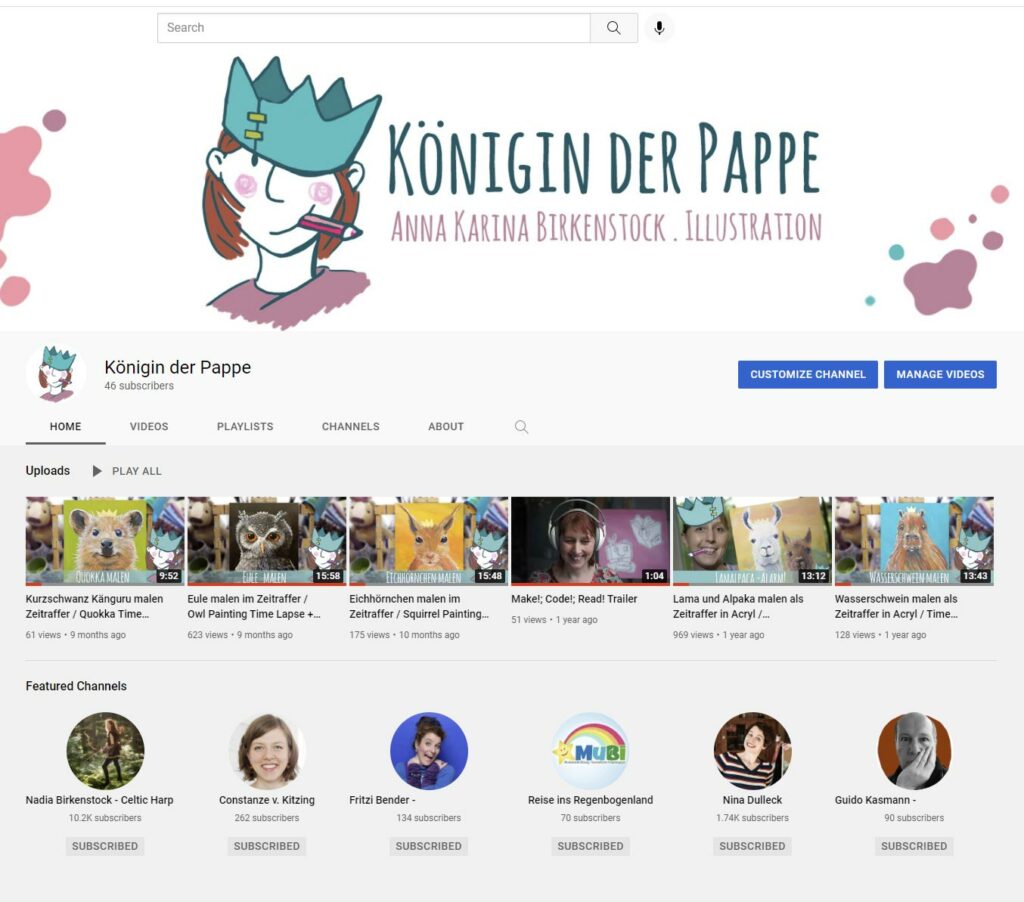Play the Make!; Code!; Read! Trailer thumbnail
1024x902 pixels.
point(590,541)
